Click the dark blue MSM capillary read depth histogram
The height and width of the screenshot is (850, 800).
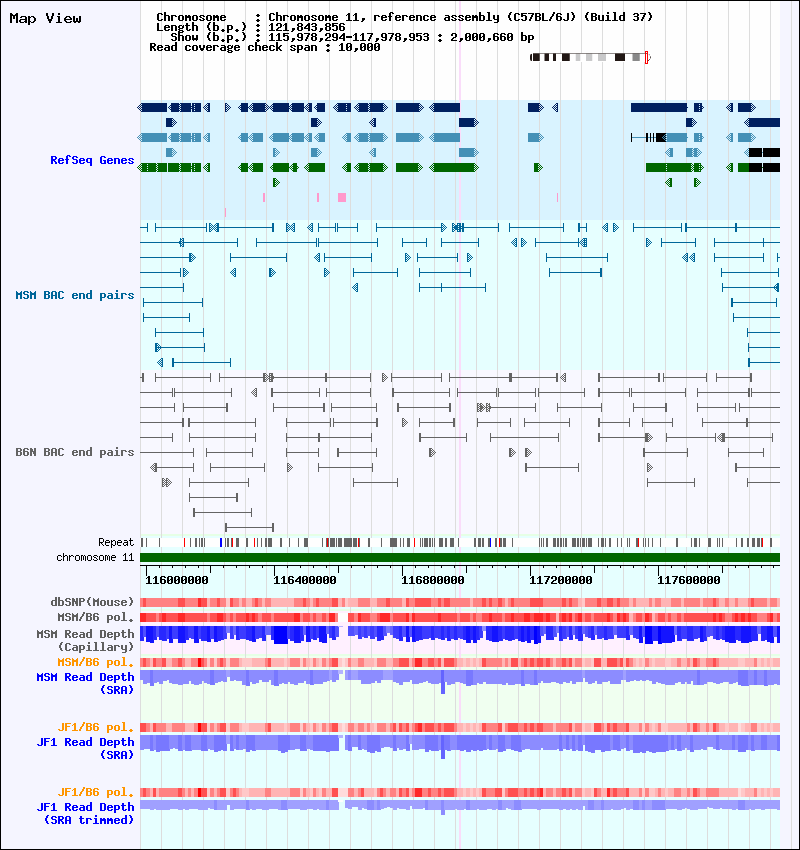[x=460, y=634]
